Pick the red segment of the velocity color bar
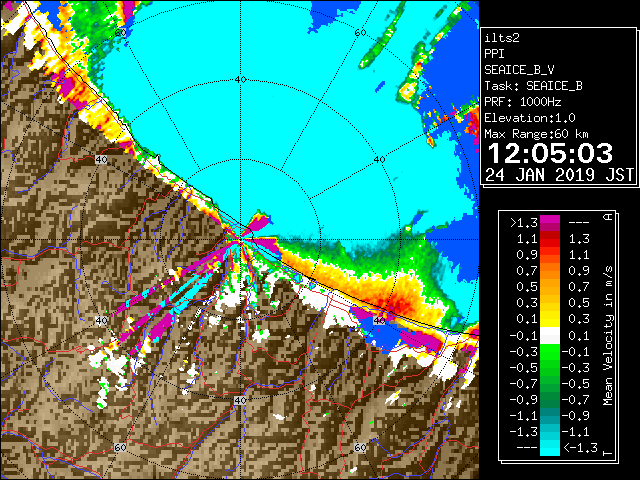 (550, 243)
